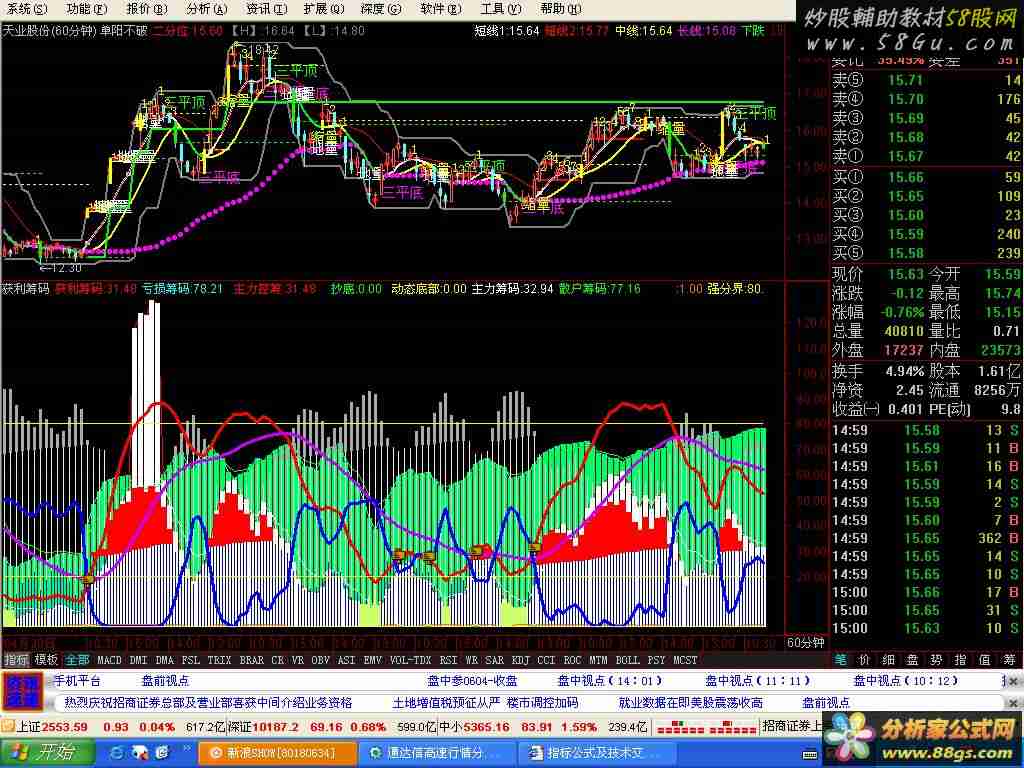Click the 60分钟 period label
This screenshot has width=1024, height=768.
pos(805,643)
